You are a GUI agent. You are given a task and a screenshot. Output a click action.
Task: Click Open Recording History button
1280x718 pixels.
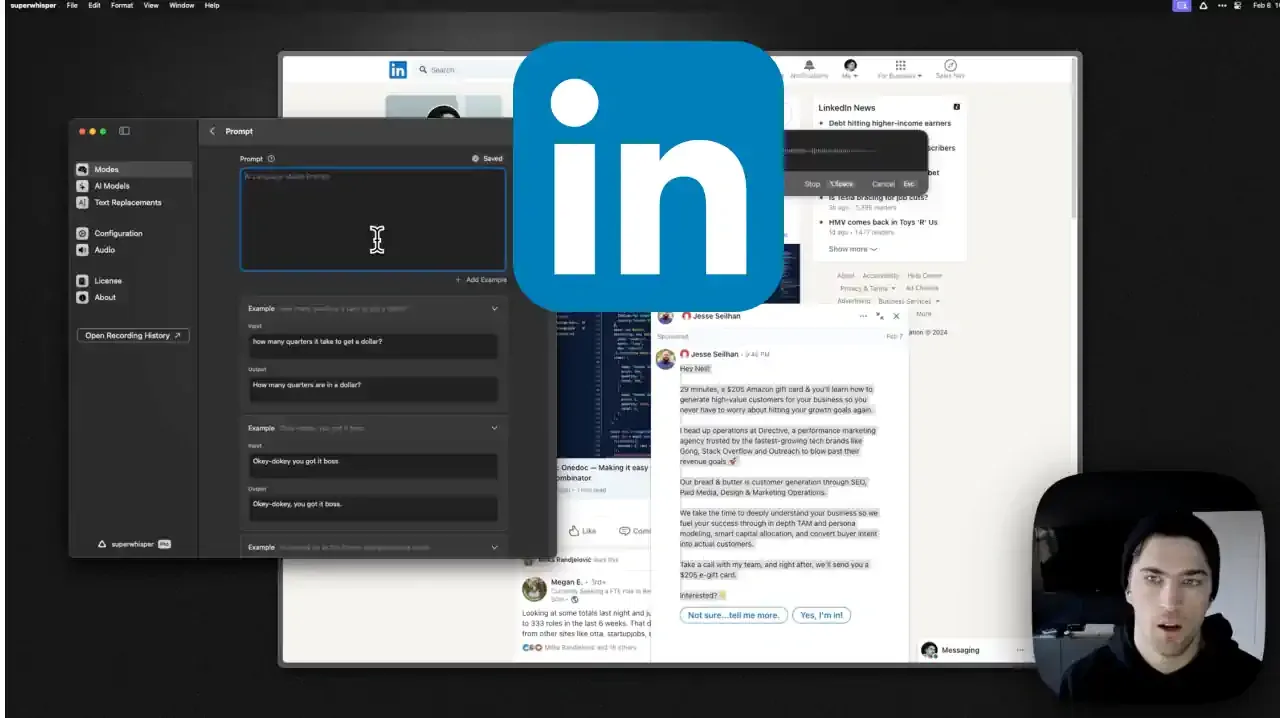[133, 336]
